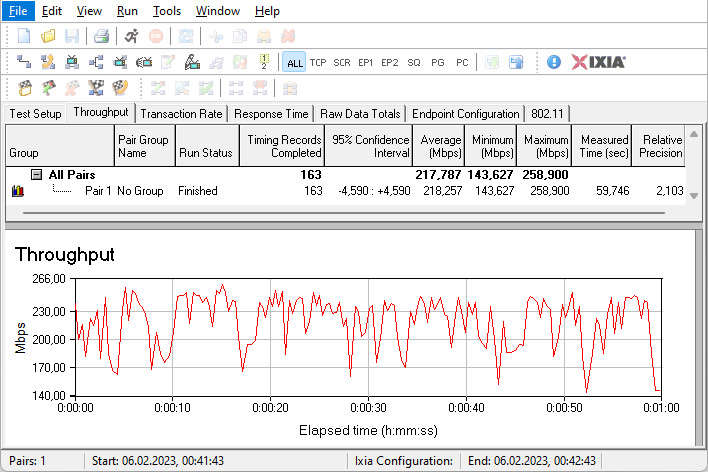Click the Pair 1 chart icon at row start

pyautogui.click(x=18, y=191)
